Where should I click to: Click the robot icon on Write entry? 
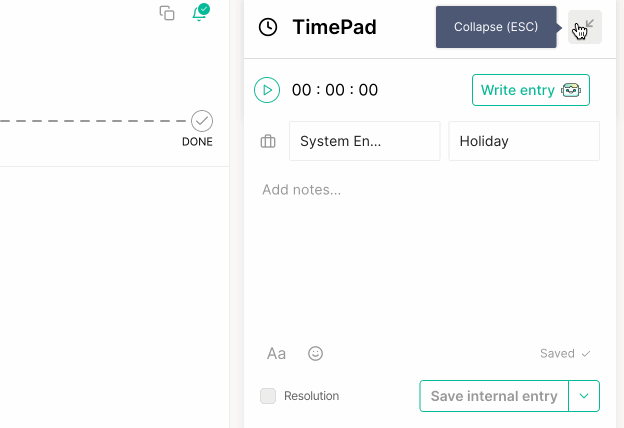click(572, 90)
